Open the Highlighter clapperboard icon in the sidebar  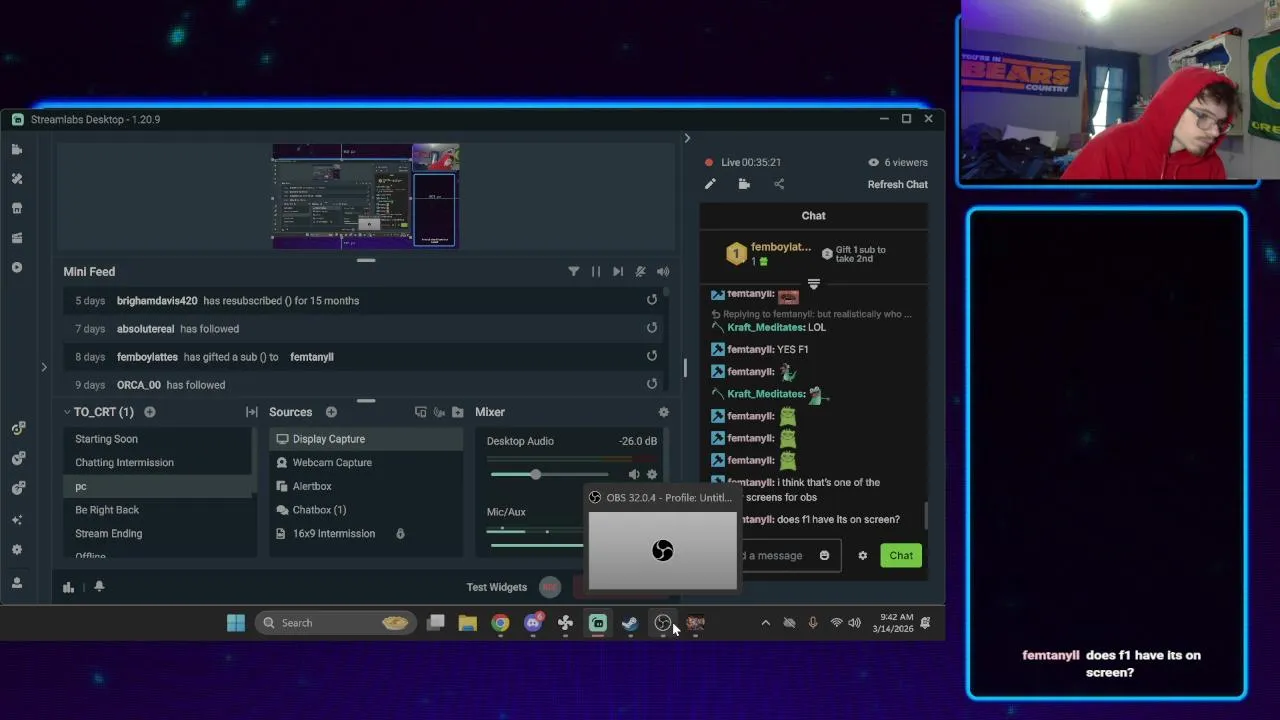pyautogui.click(x=17, y=238)
